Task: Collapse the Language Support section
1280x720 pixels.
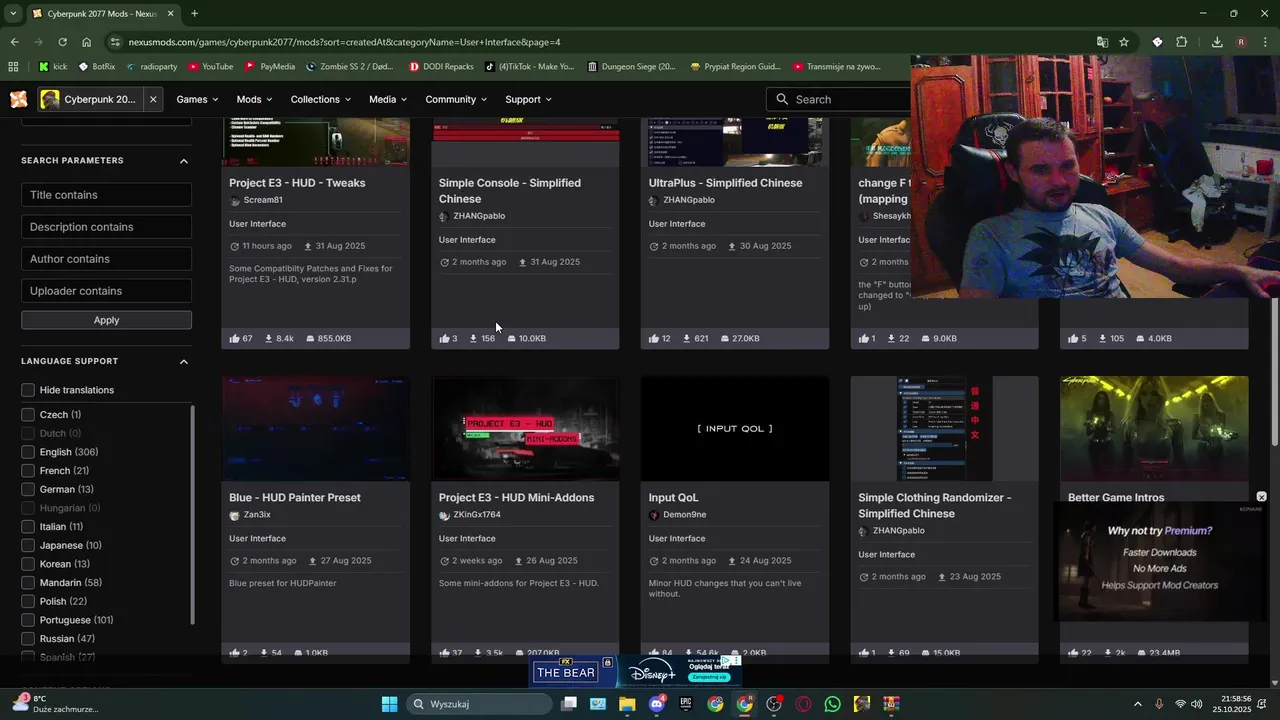Action: coord(184,361)
